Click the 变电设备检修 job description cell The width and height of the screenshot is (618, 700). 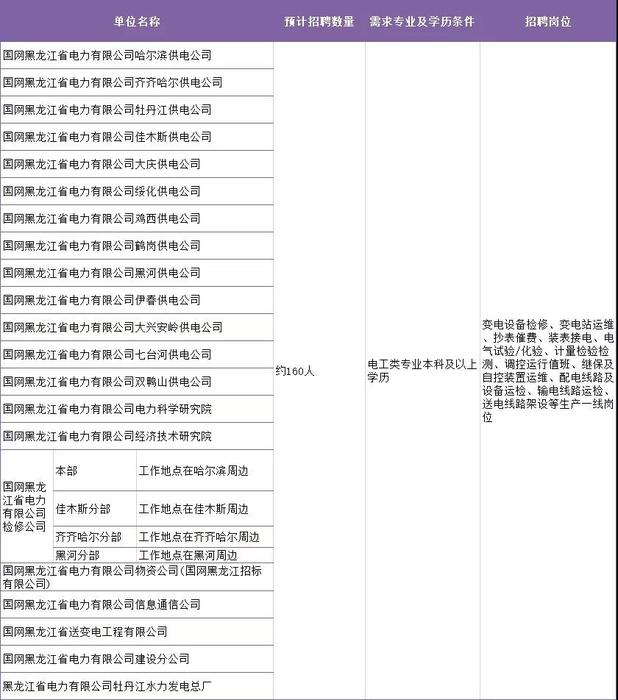[549, 371]
